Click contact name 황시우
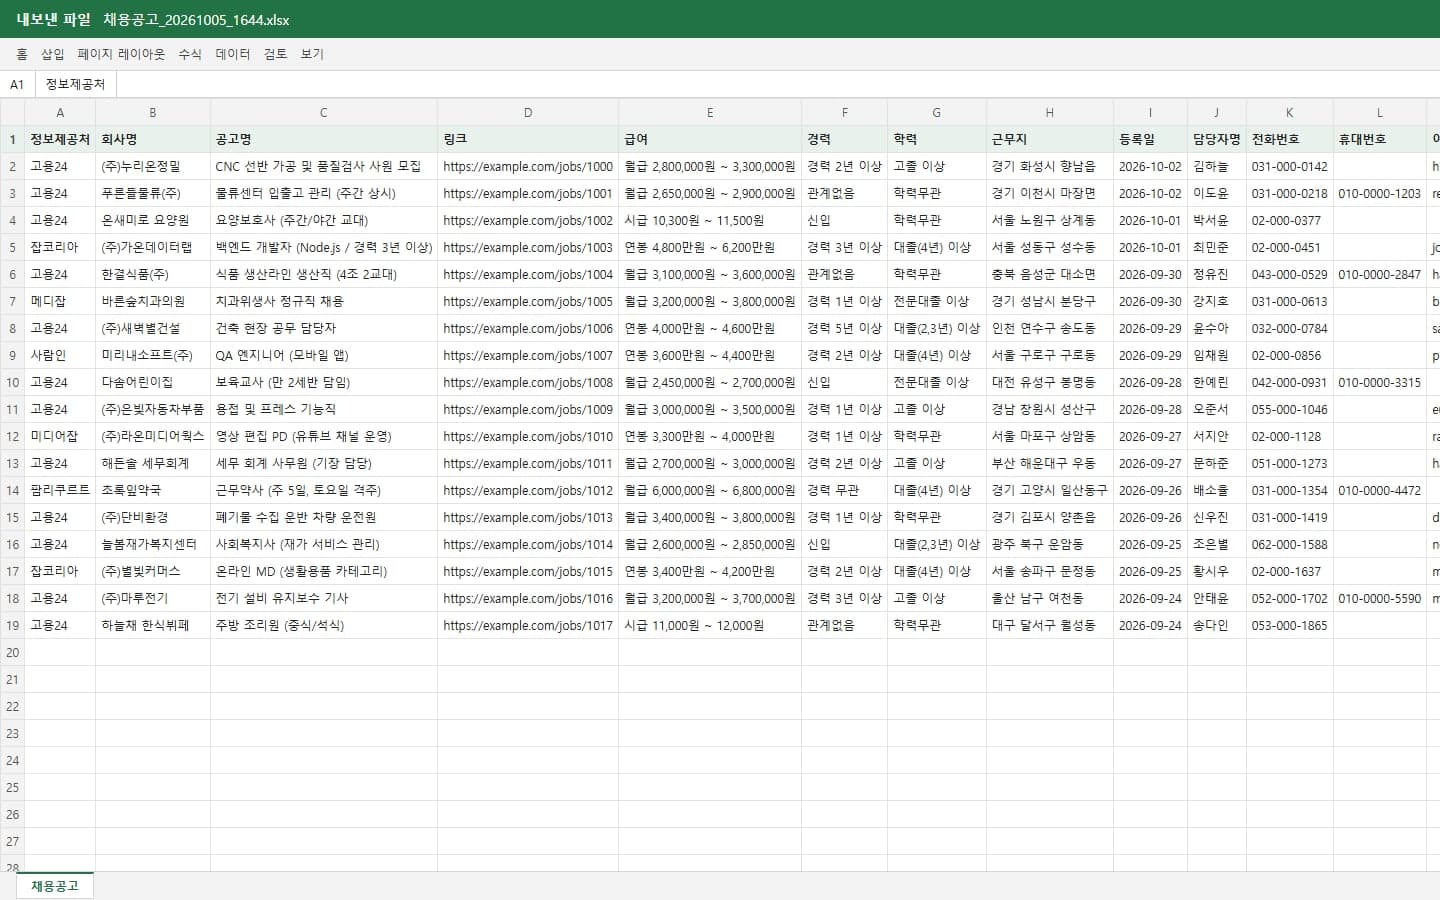The image size is (1440, 900). pyautogui.click(x=1216, y=572)
